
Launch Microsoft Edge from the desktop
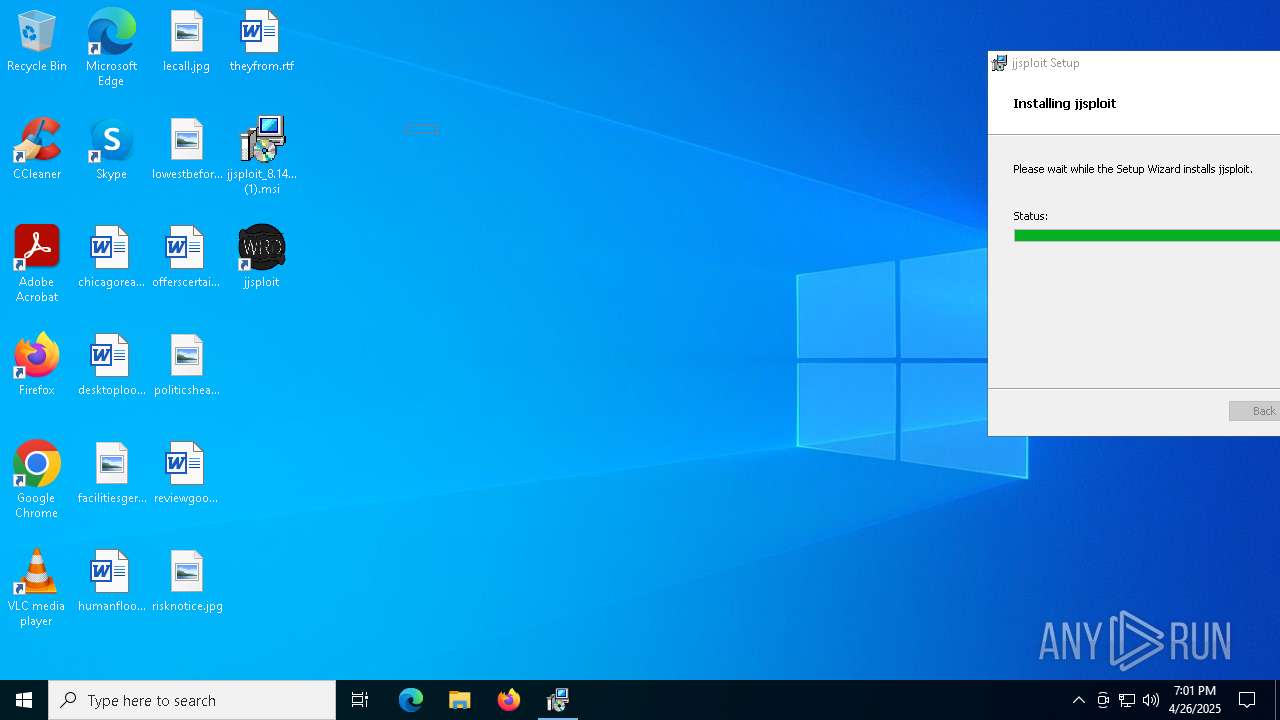point(111,48)
